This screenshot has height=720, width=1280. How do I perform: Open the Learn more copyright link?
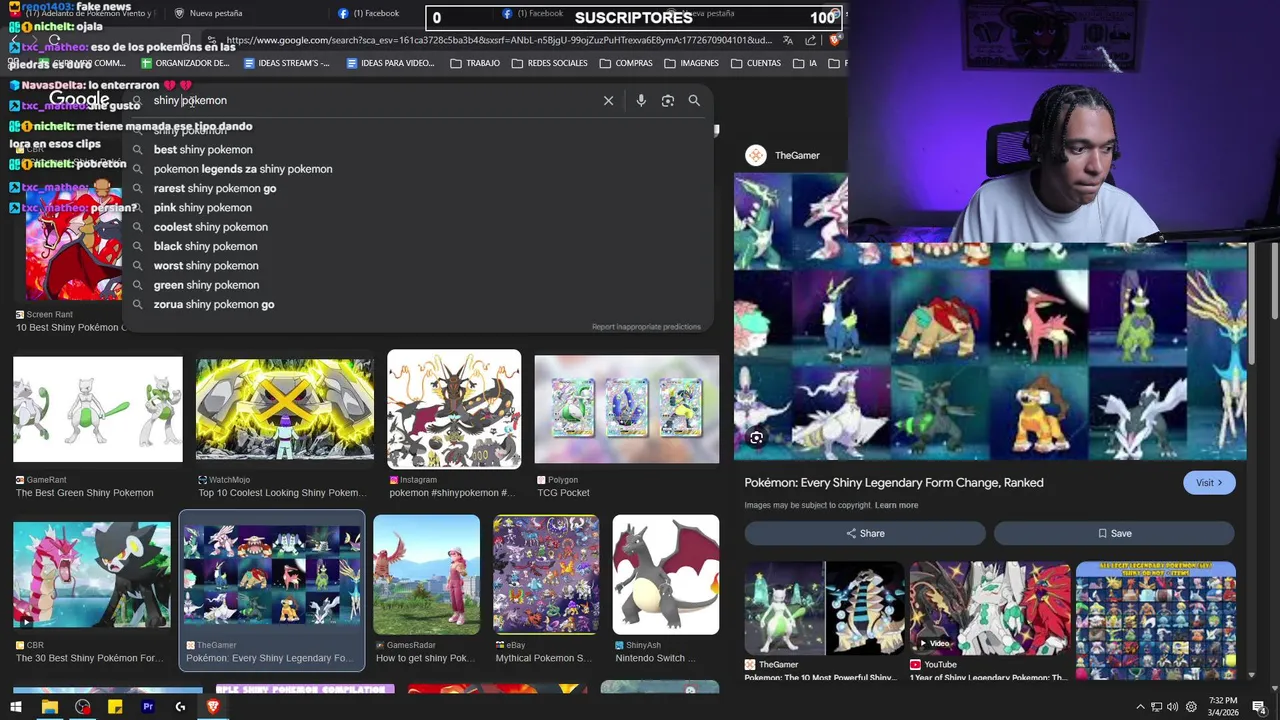pyautogui.click(x=896, y=505)
